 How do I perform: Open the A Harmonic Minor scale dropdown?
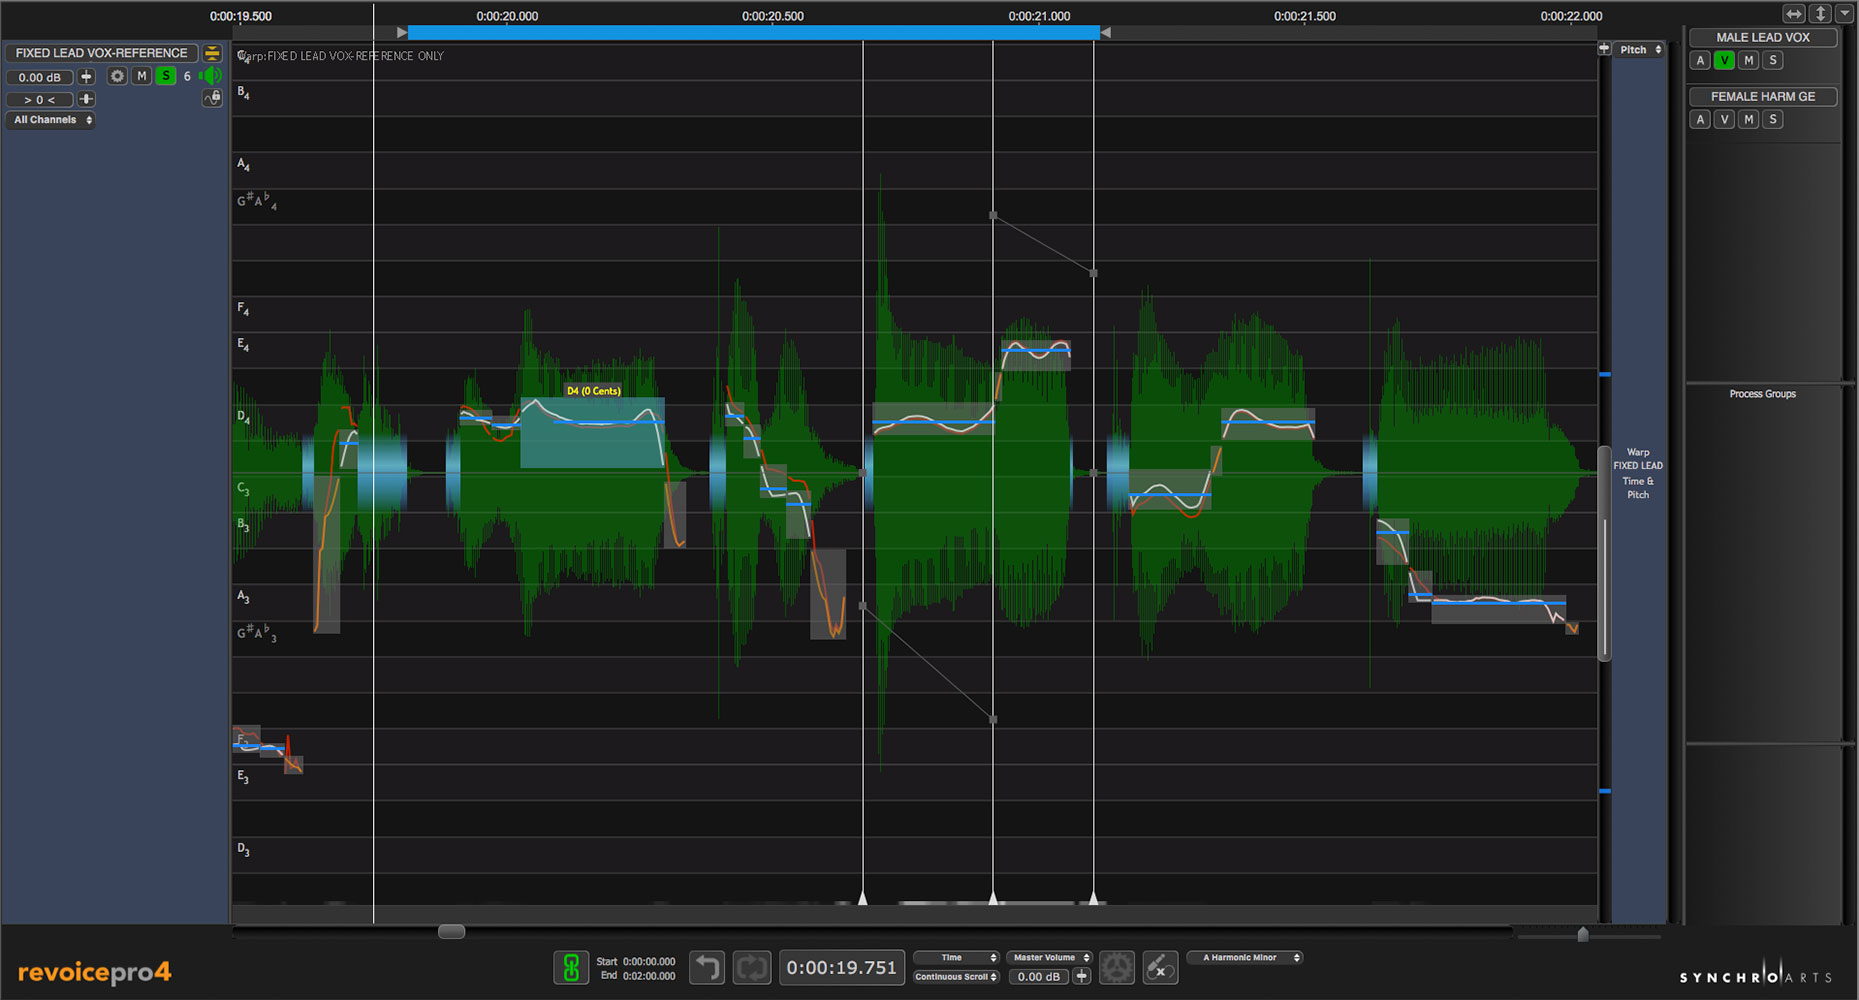pos(1244,958)
